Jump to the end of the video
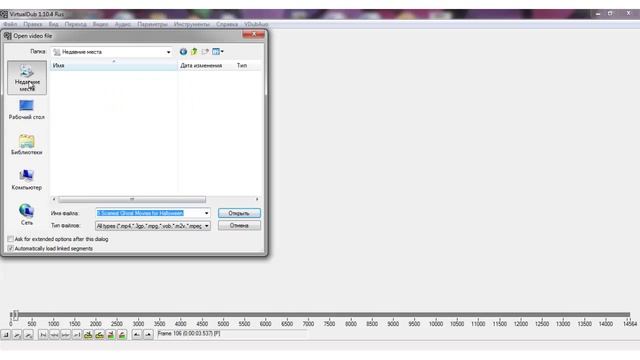 pyautogui.click(x=77, y=335)
